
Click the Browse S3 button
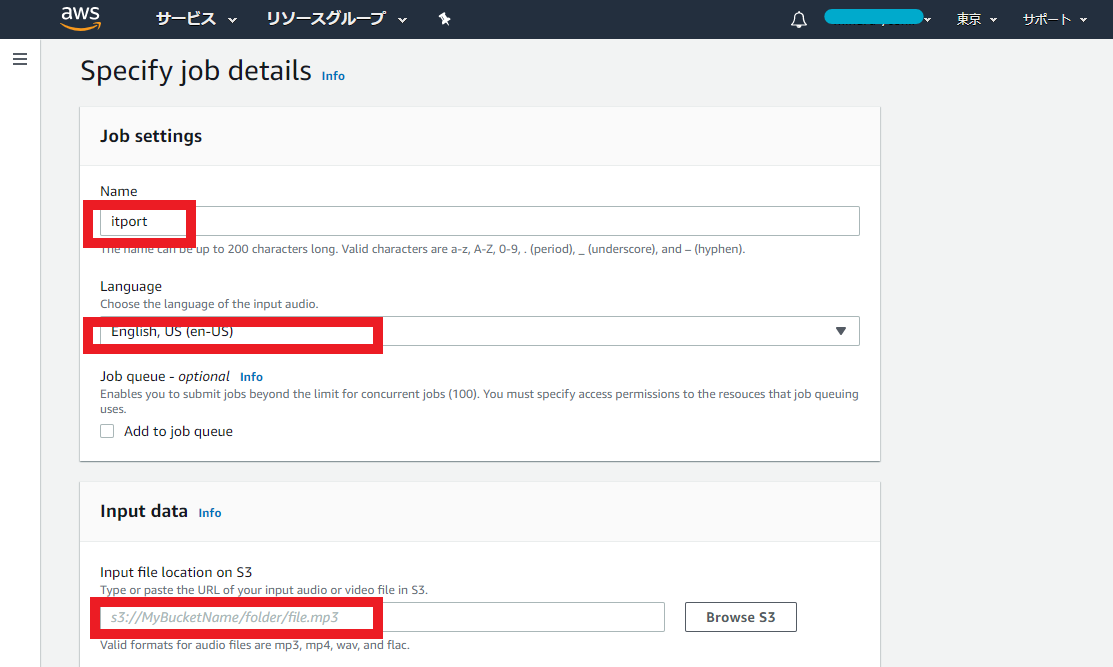coord(740,617)
